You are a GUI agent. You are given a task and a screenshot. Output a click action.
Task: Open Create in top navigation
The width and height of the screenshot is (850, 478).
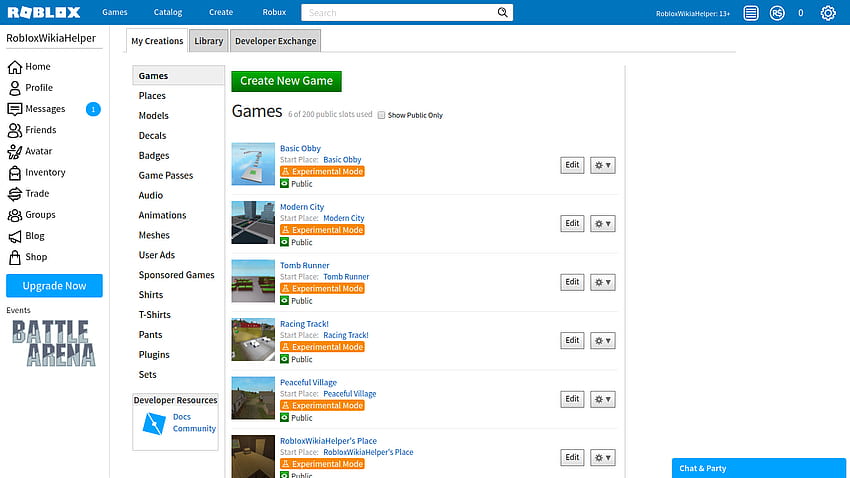pos(221,12)
